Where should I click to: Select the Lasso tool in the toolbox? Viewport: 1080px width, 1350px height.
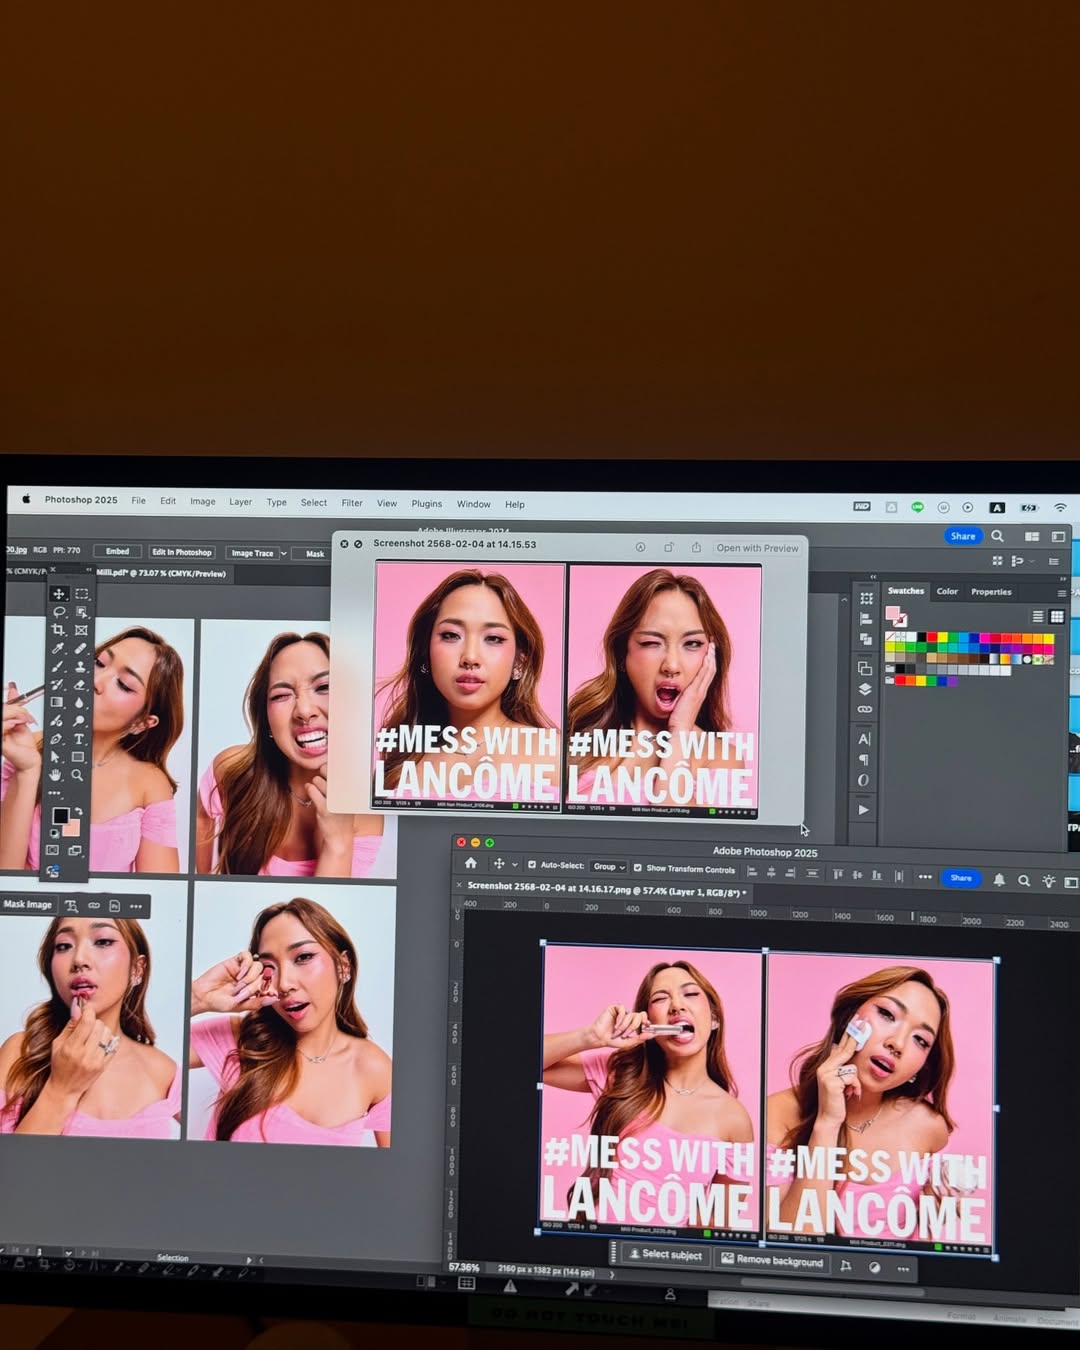coord(59,612)
